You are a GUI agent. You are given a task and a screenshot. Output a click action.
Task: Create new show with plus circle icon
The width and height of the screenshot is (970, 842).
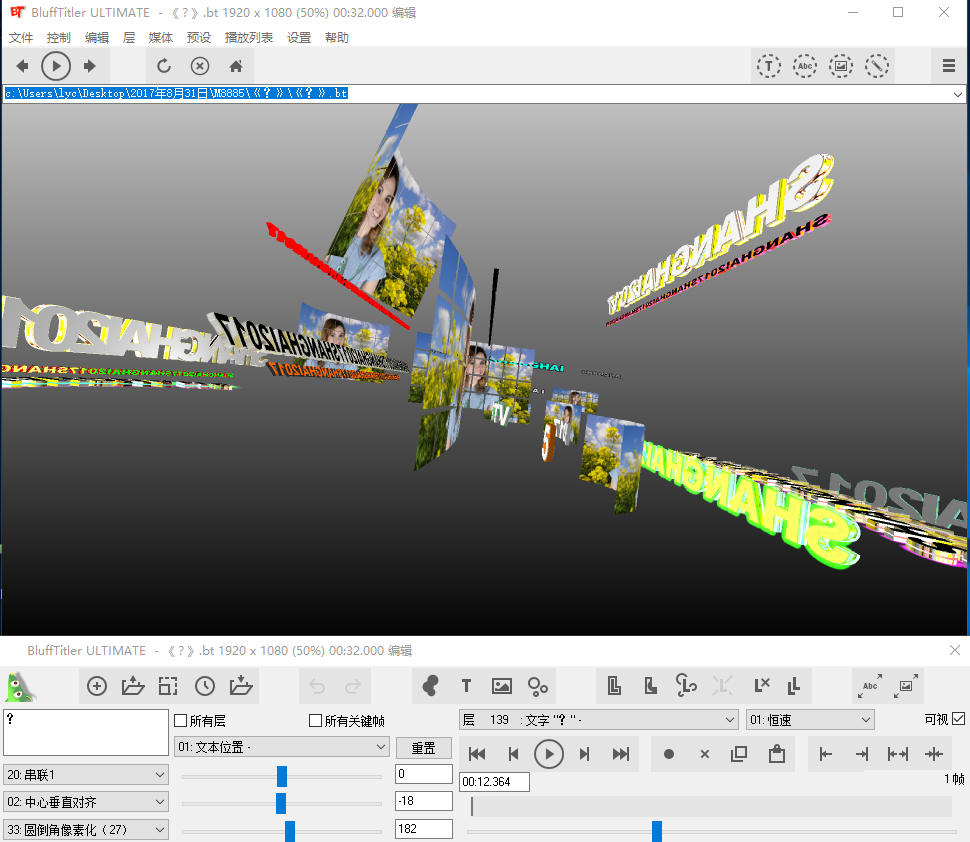point(97,686)
